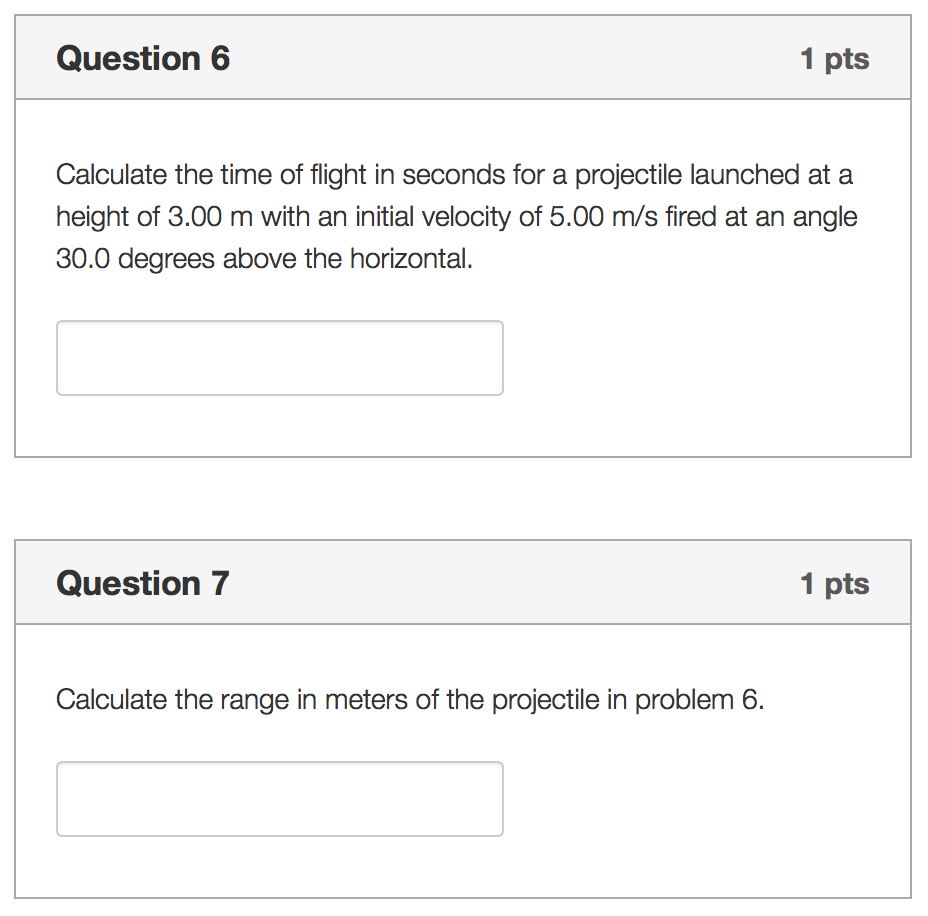
Task: Select the Question 6 header
Action: [x=142, y=59]
